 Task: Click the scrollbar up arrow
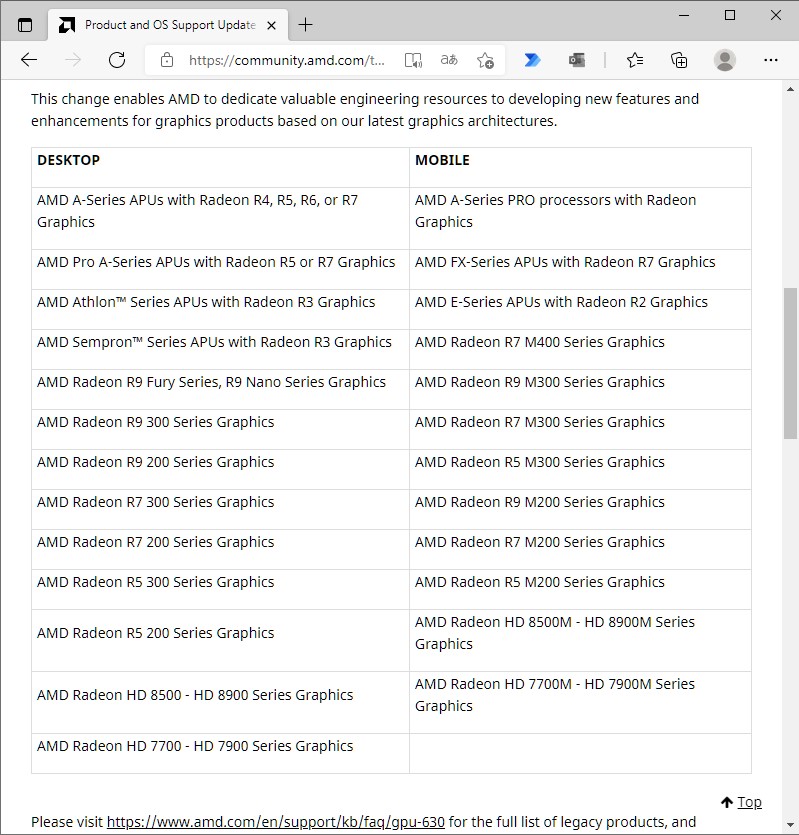(790, 89)
